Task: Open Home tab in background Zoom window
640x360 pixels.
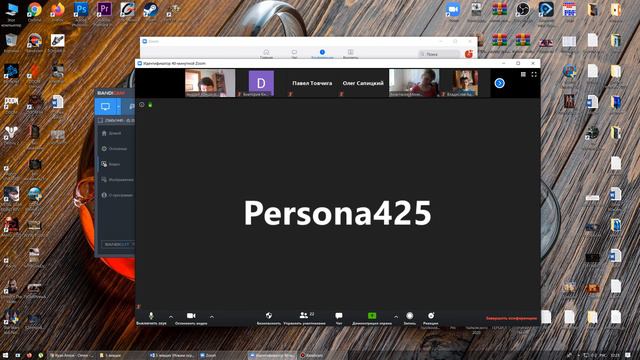Action: tap(266, 54)
